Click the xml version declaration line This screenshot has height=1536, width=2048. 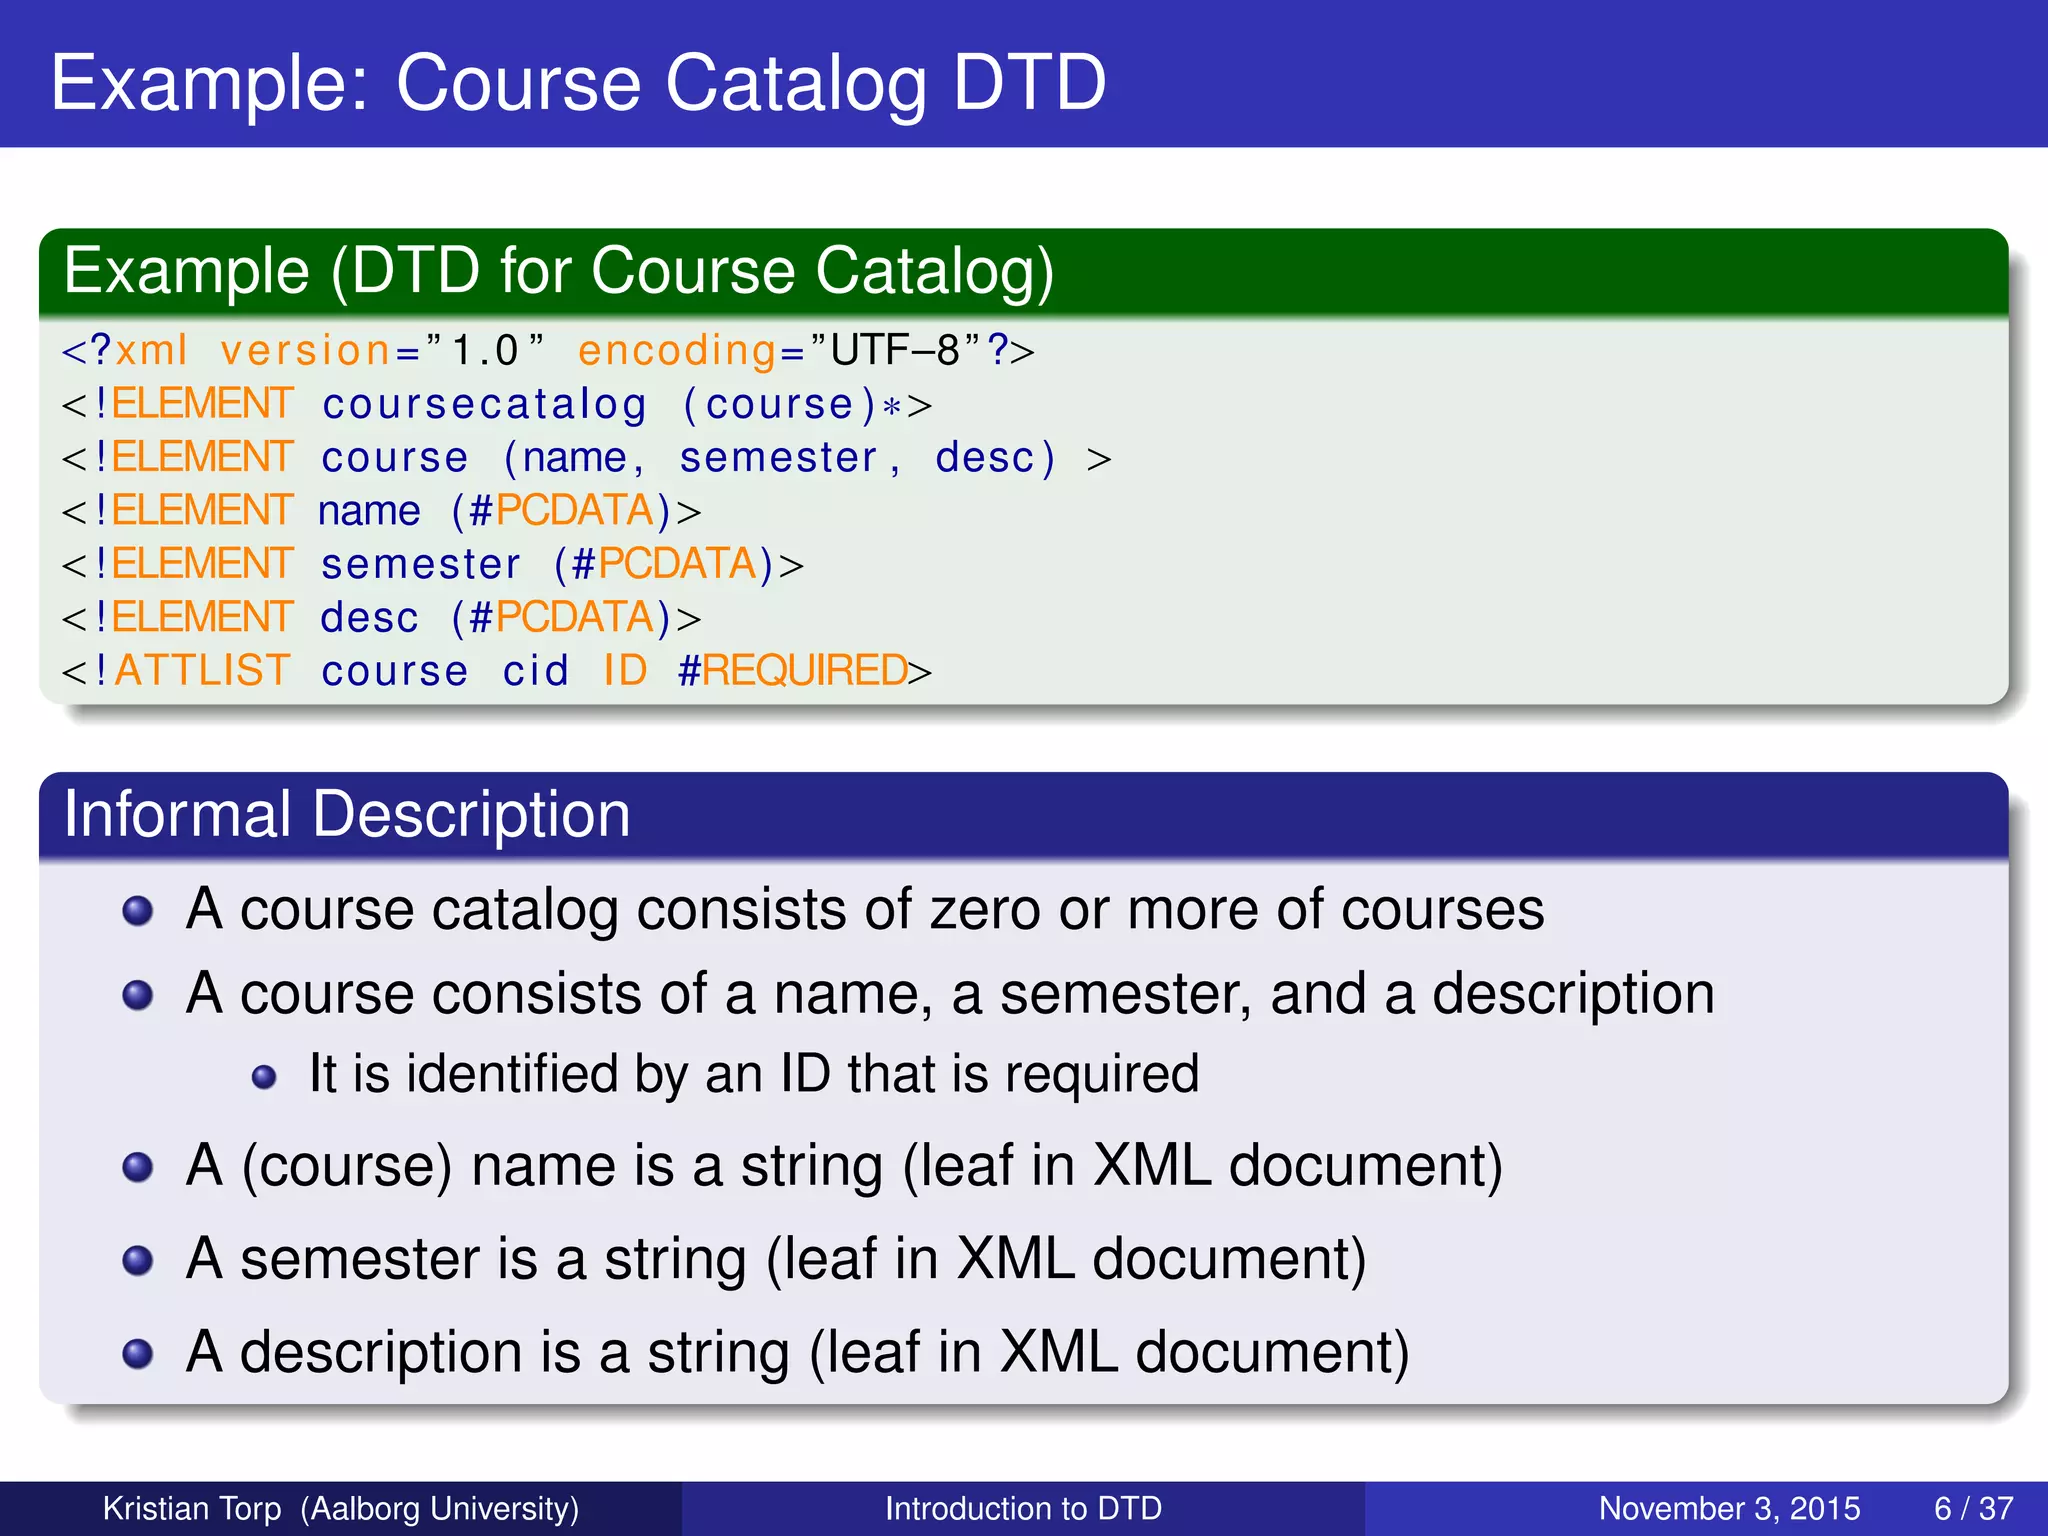547,351
